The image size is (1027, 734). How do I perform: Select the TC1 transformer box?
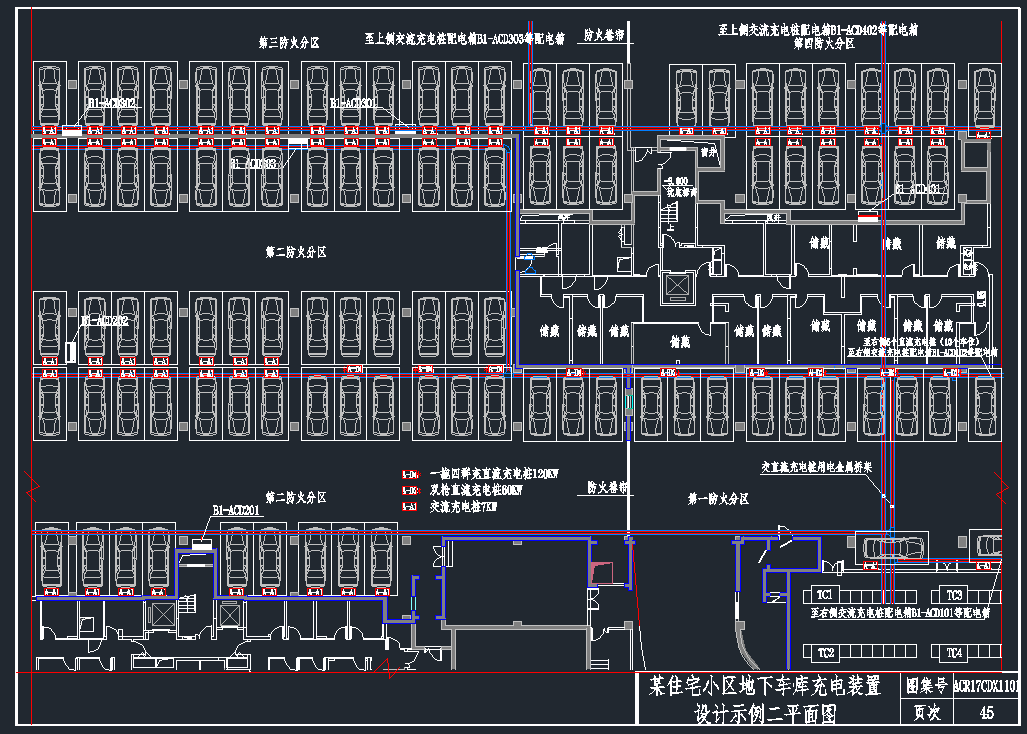point(825,595)
